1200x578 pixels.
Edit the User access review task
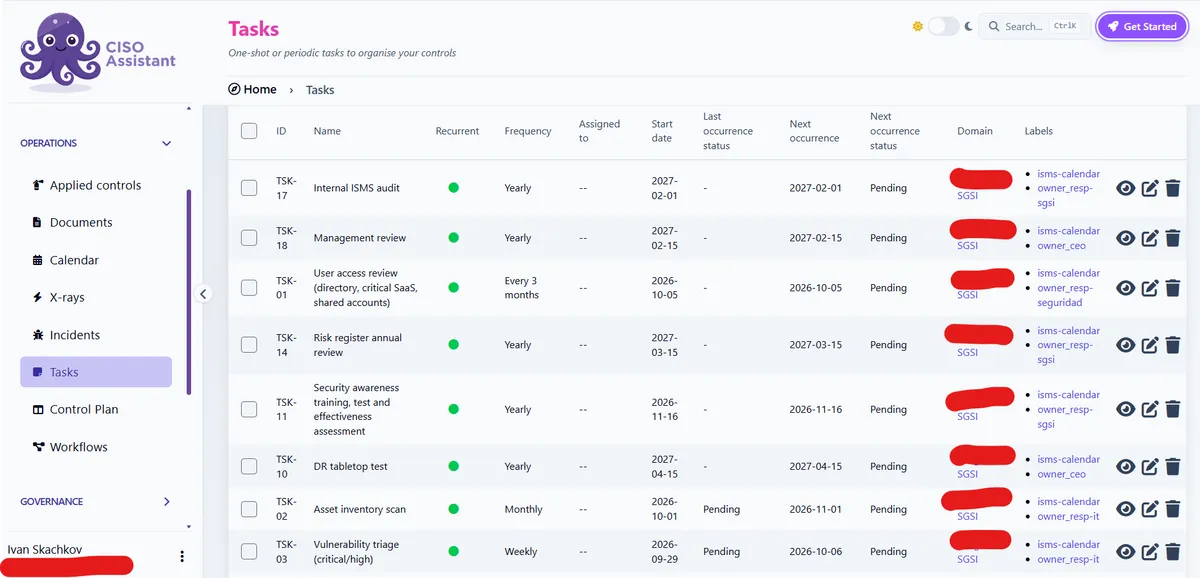(1150, 288)
